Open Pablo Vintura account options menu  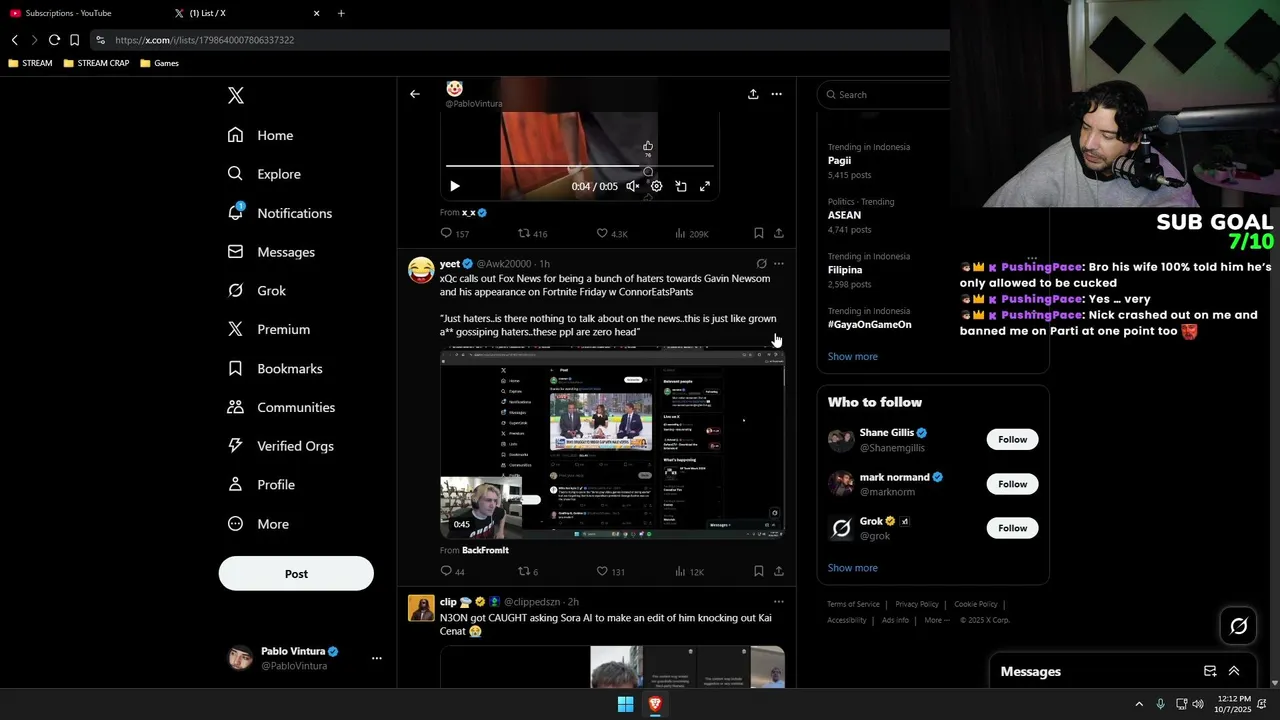[376, 658]
